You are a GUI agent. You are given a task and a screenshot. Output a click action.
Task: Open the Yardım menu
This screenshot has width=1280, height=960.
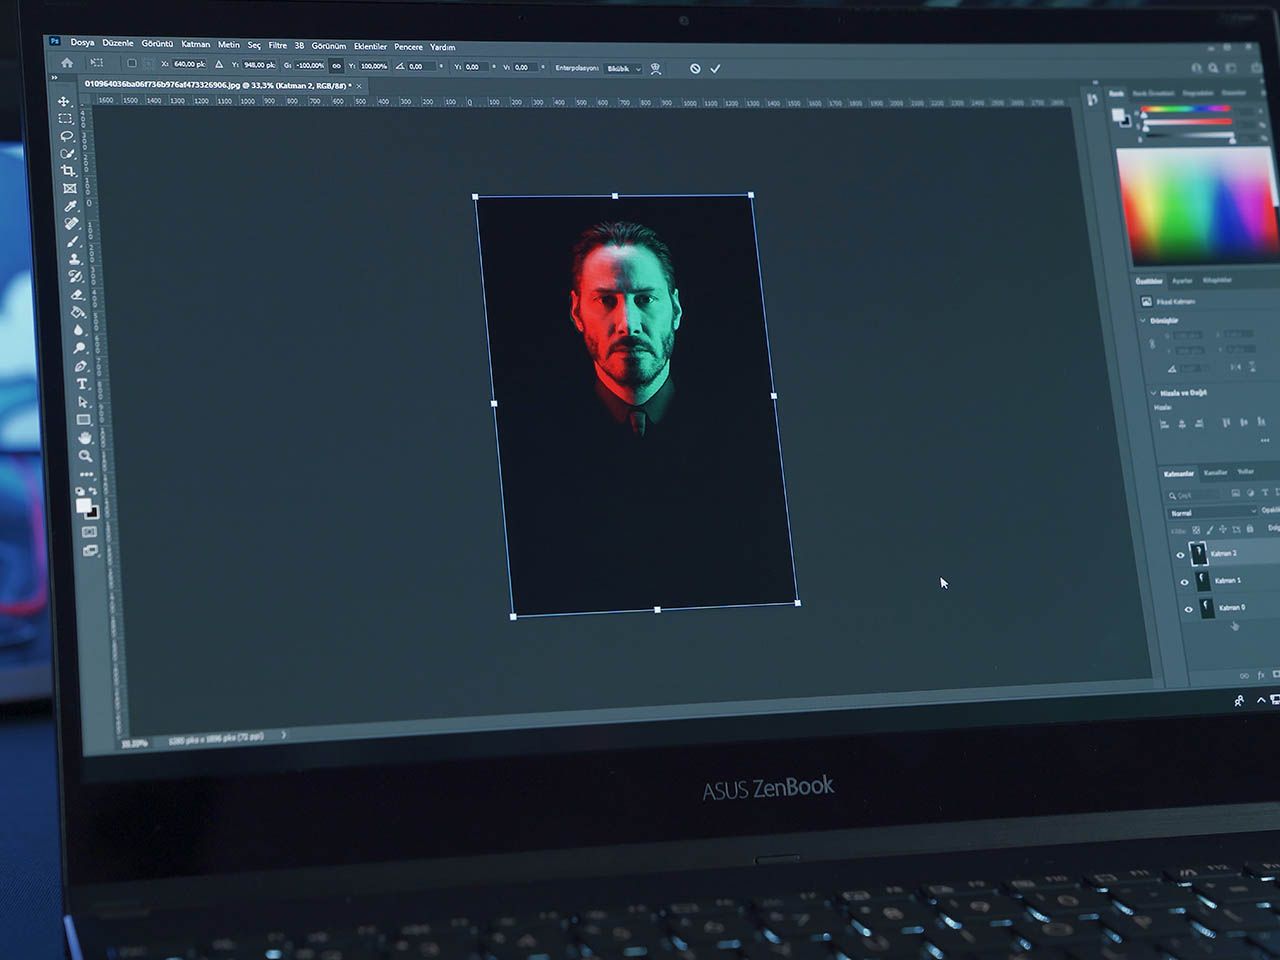[442, 47]
